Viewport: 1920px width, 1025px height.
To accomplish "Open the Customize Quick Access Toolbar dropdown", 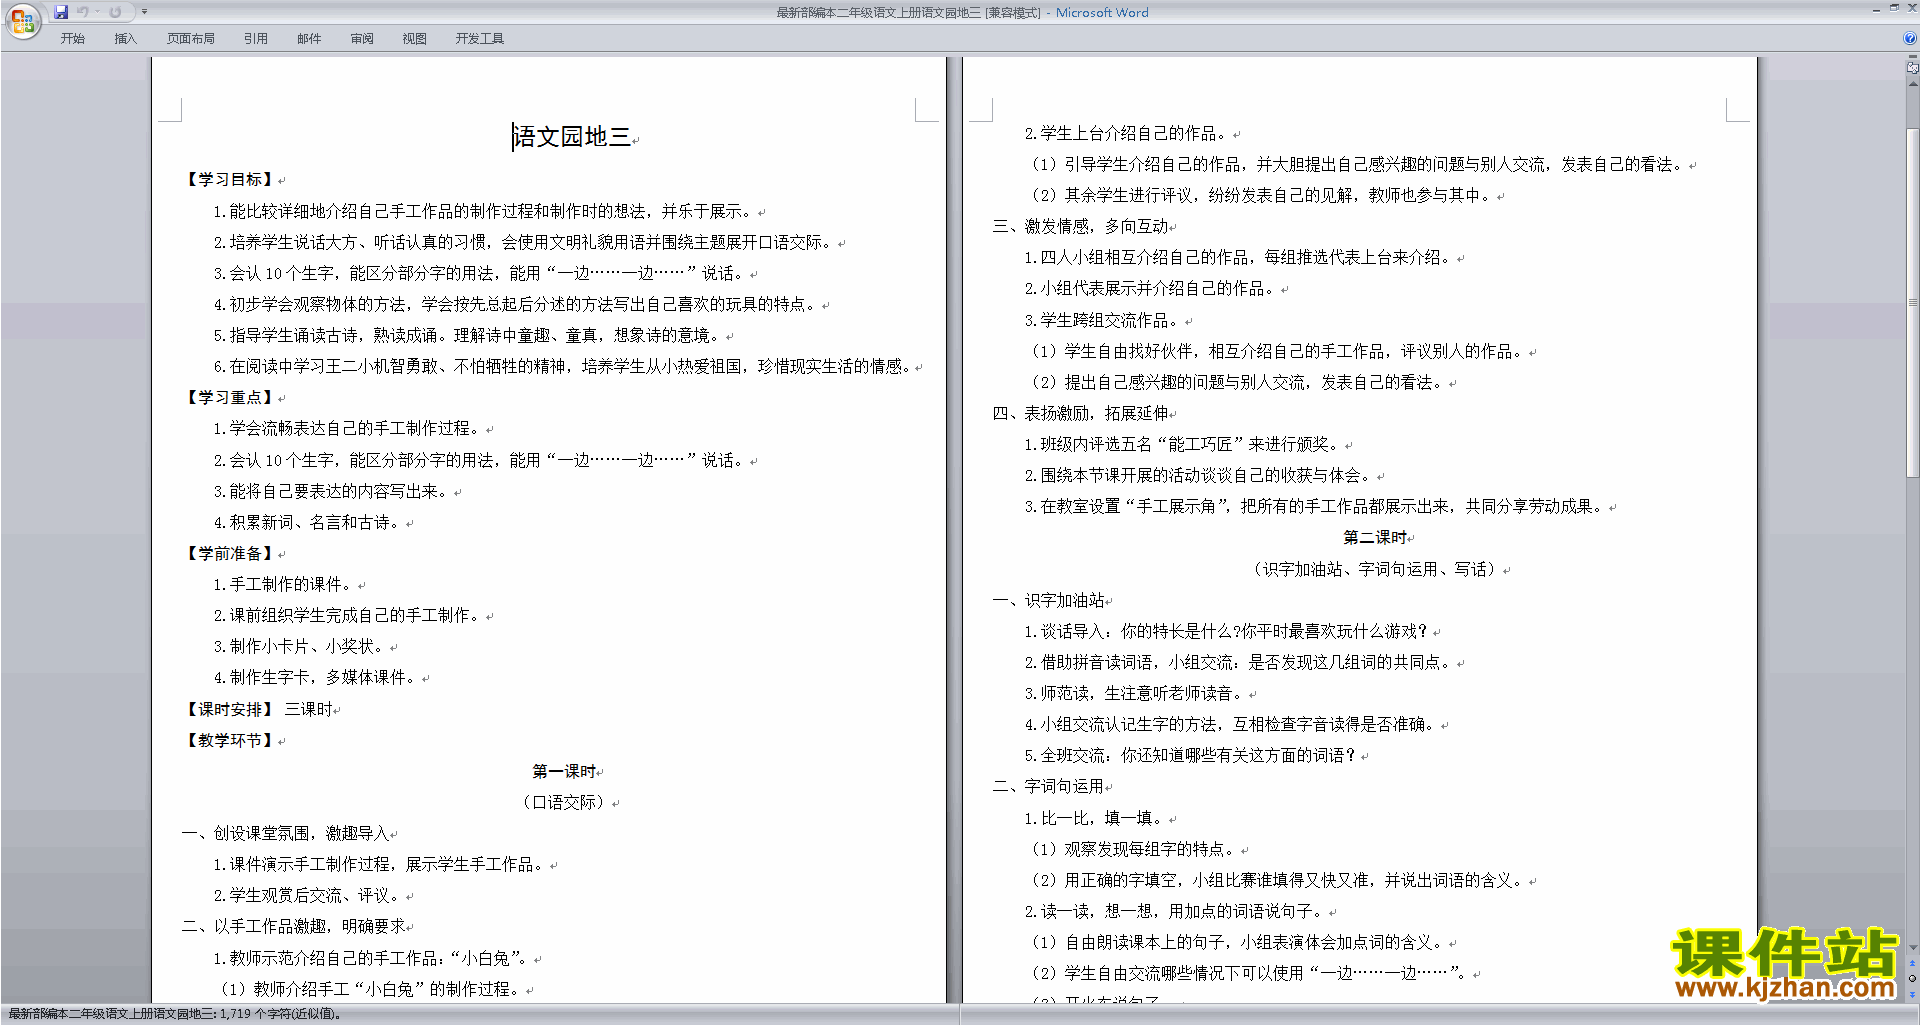I will 144,12.
